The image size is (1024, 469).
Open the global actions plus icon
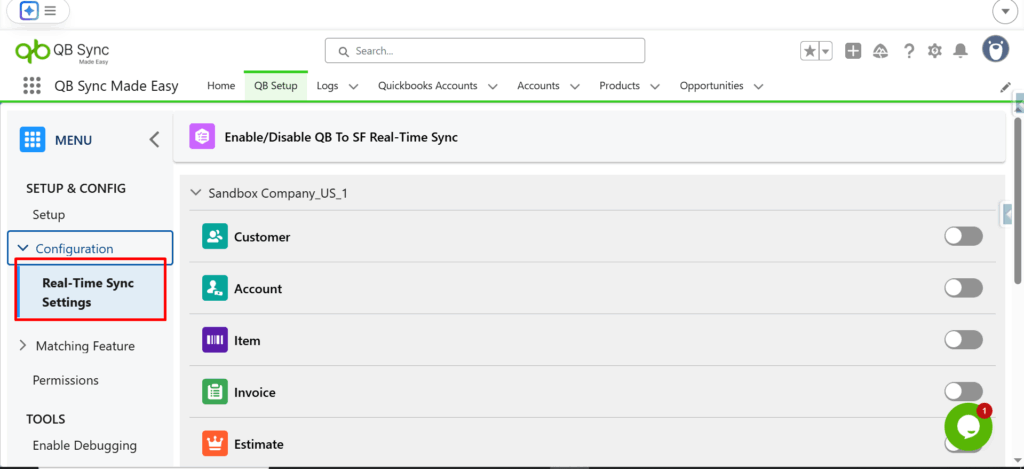(x=853, y=51)
